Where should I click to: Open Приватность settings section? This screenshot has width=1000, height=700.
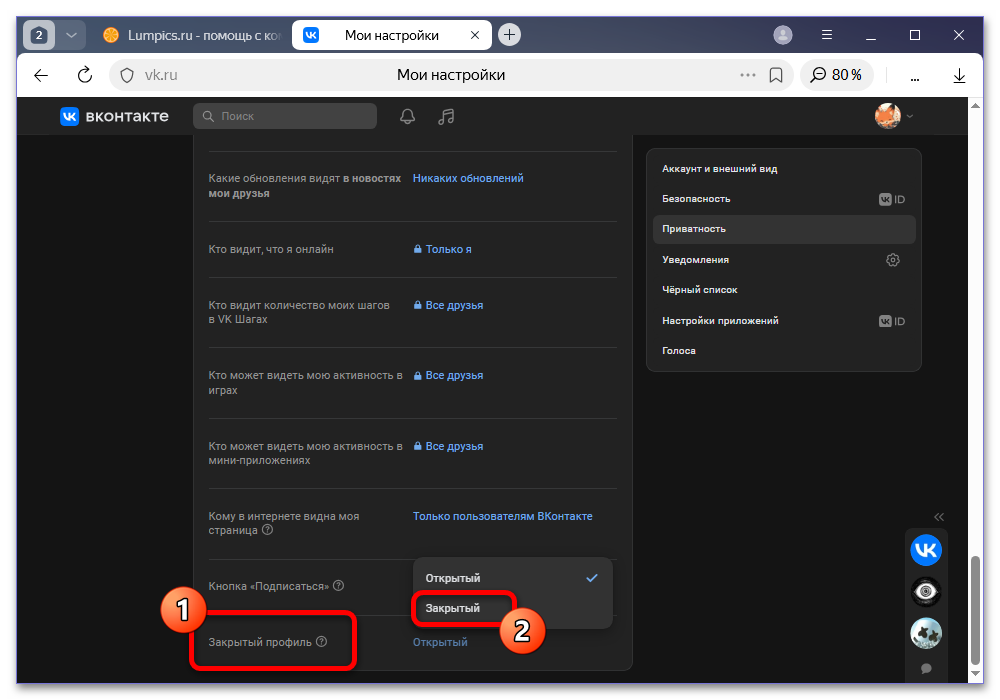coord(784,229)
